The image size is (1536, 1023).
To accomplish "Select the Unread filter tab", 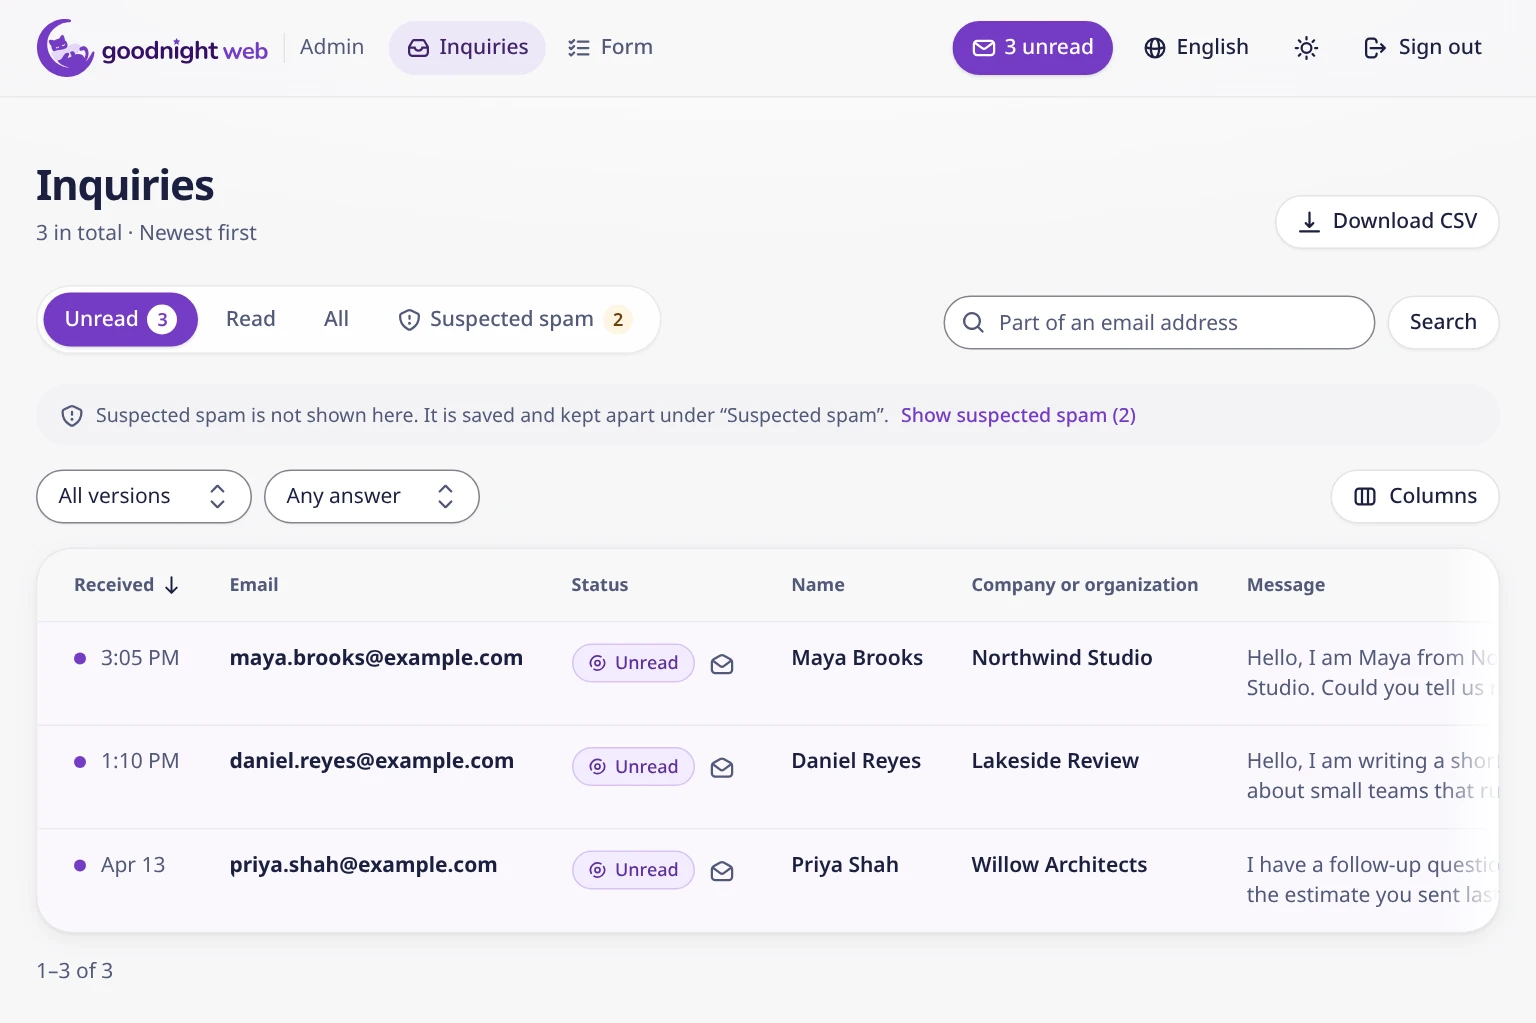I will click(x=120, y=319).
